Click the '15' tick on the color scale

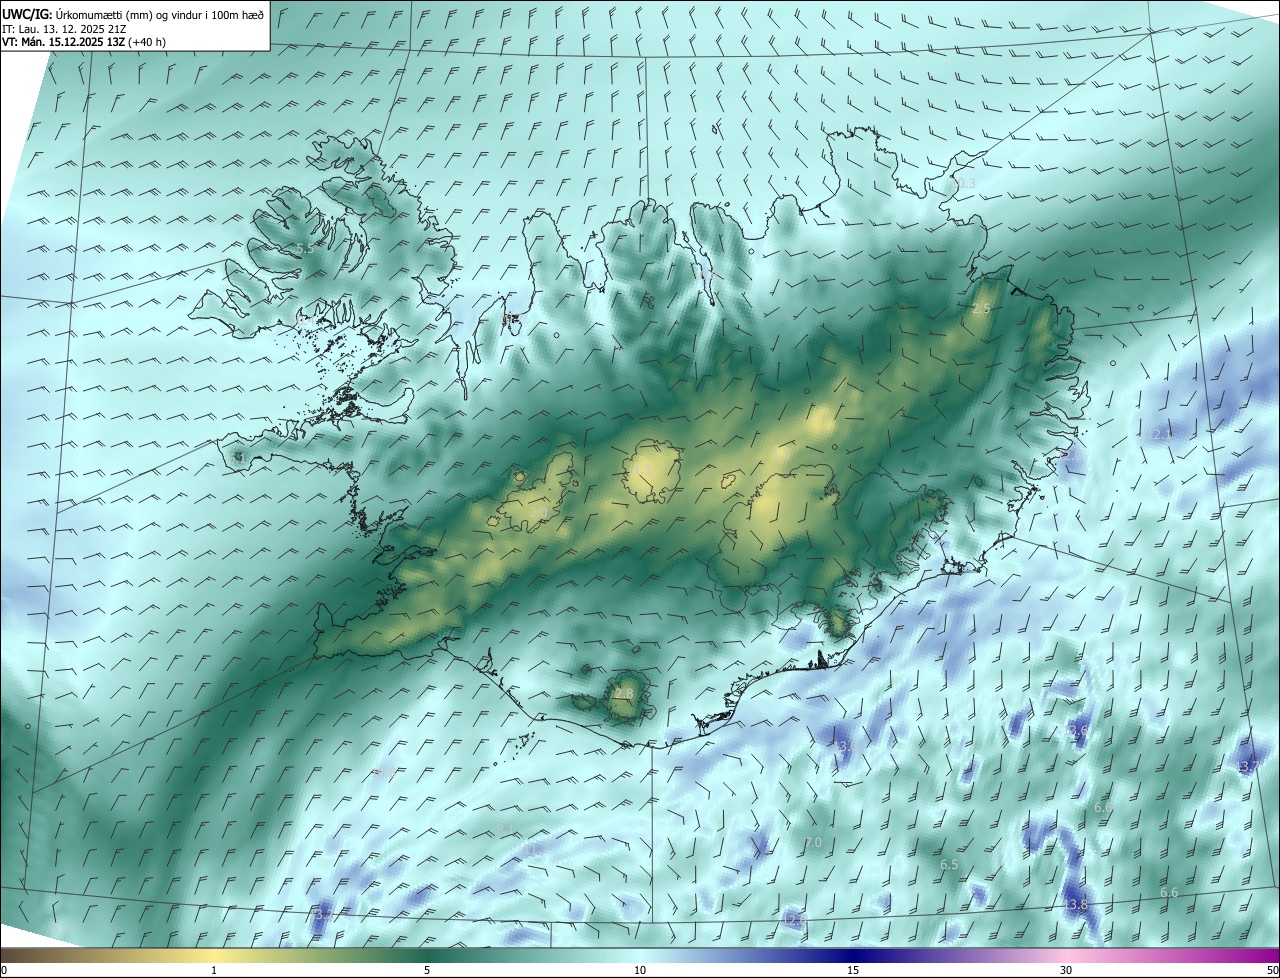[x=853, y=970]
